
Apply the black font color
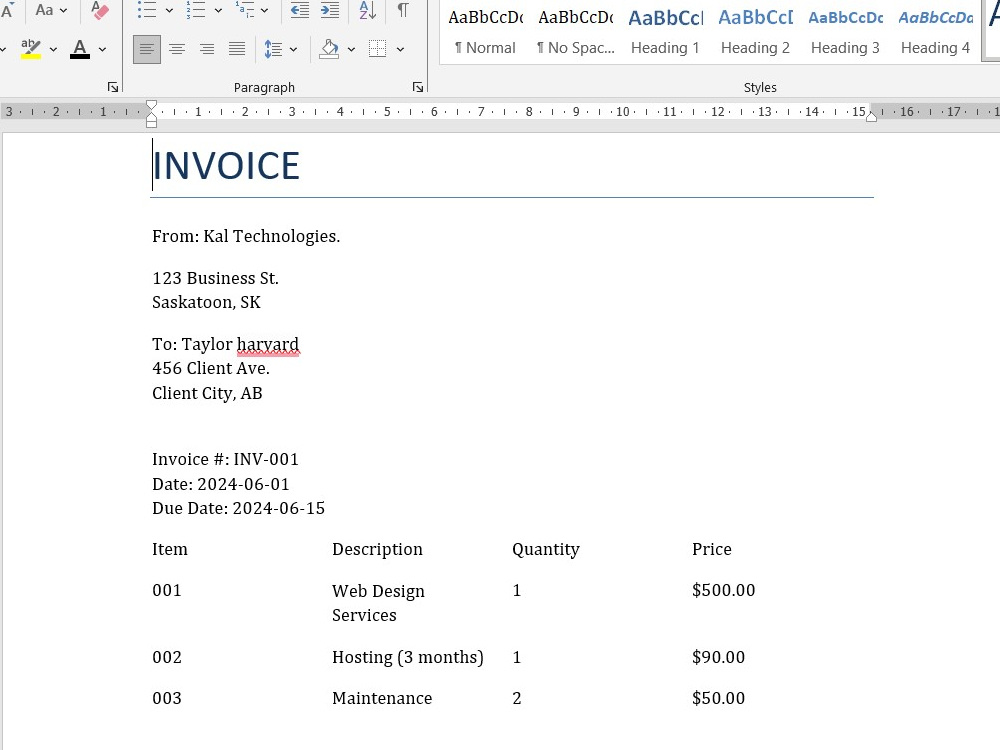(80, 49)
